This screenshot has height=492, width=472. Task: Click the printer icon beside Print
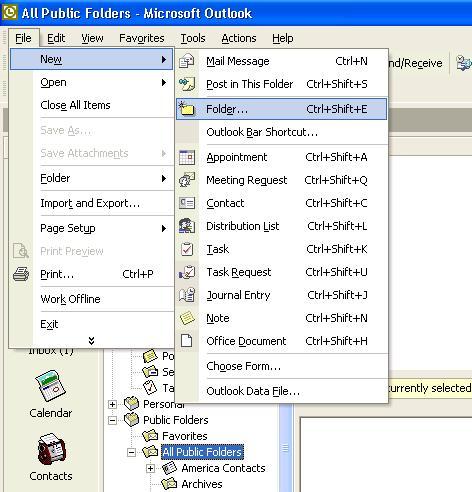point(21,274)
